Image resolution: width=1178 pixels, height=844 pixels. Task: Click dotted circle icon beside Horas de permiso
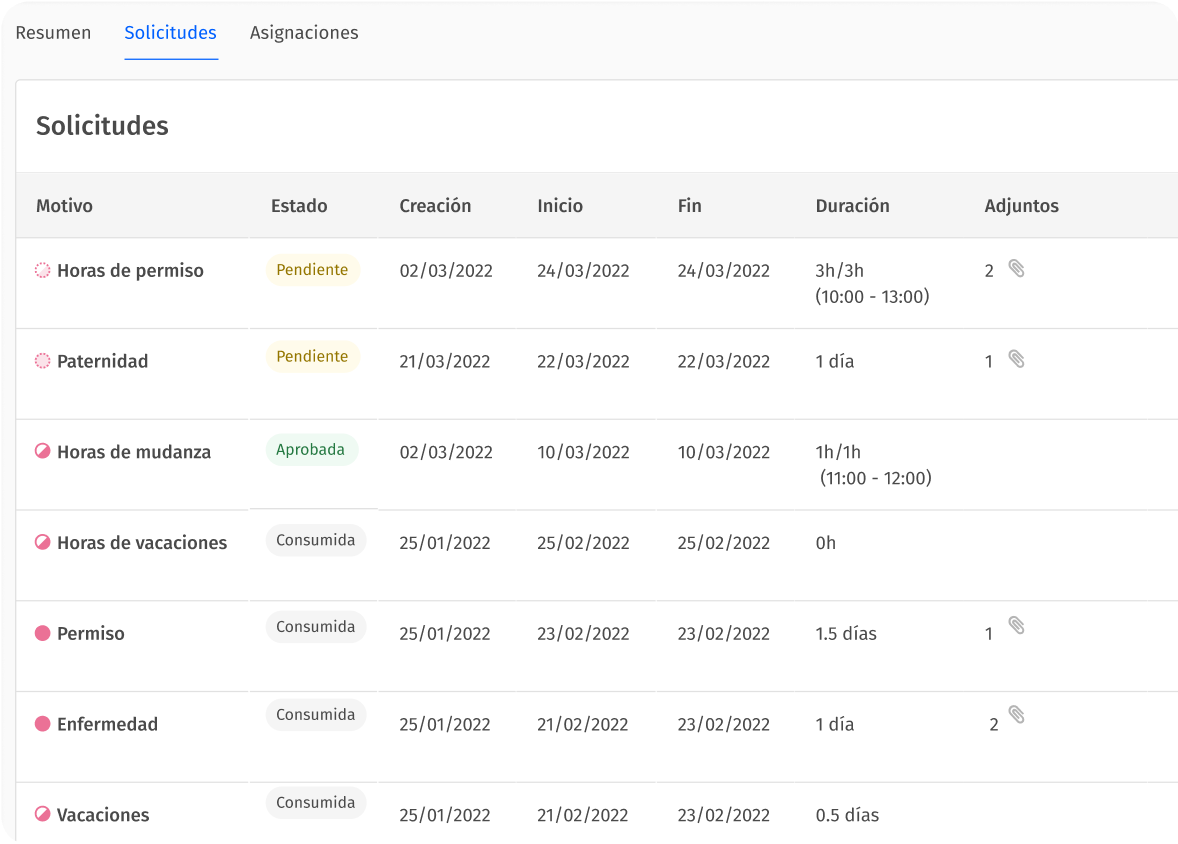click(42, 270)
